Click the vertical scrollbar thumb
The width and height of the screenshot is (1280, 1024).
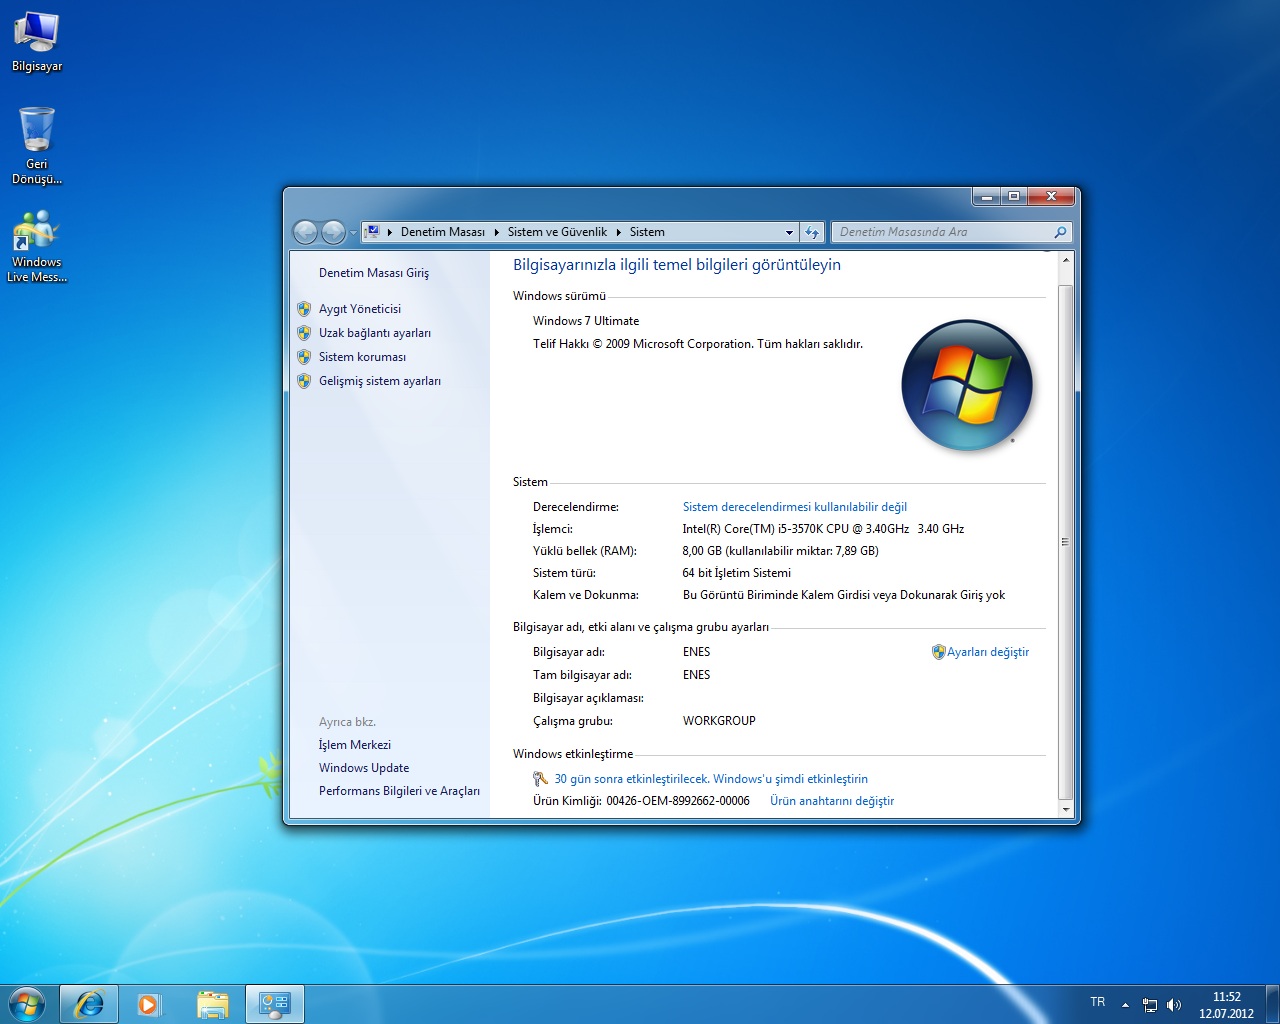pos(1066,541)
